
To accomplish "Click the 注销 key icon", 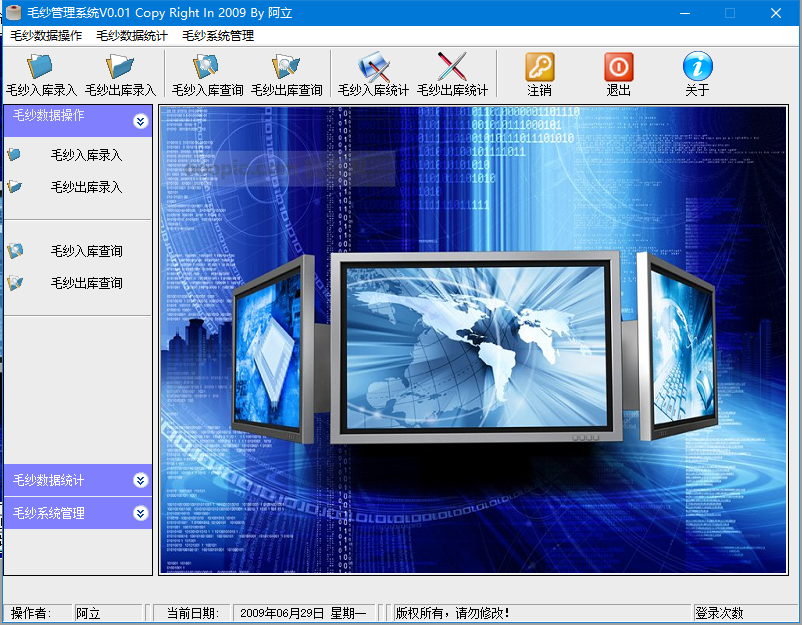I will click(540, 67).
